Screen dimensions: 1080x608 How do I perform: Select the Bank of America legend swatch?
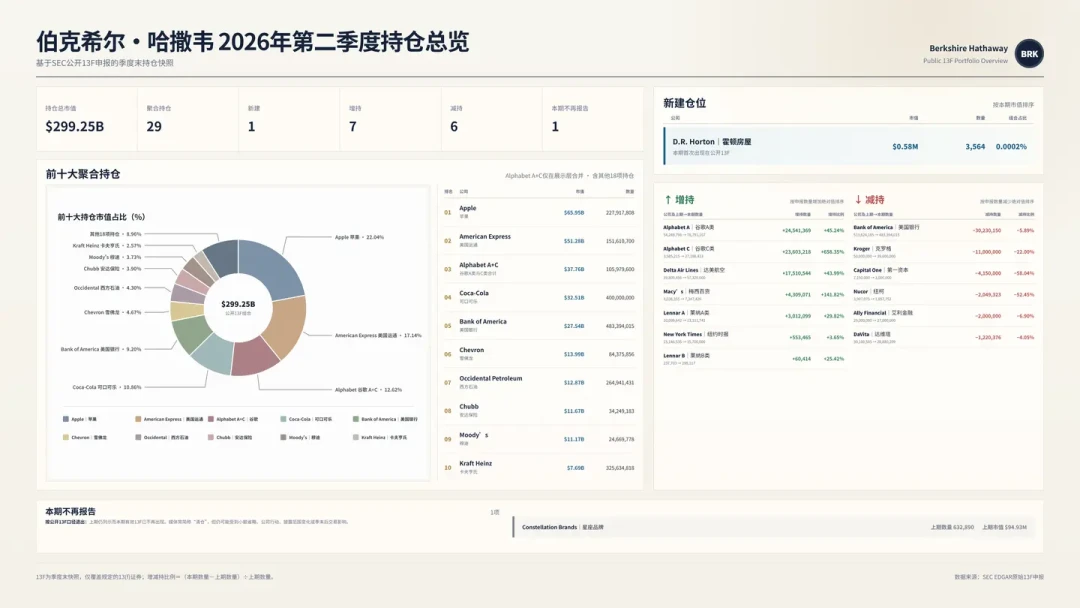tap(355, 419)
